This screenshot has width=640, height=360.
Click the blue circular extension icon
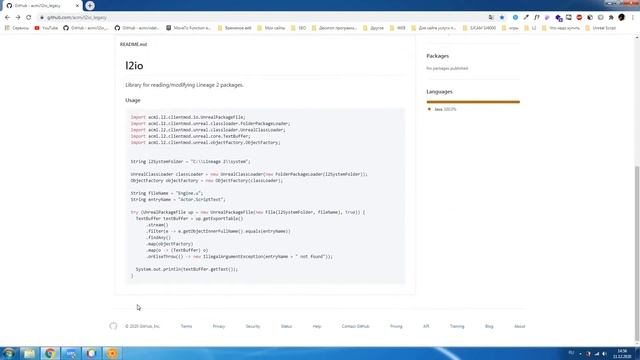tap(516, 18)
